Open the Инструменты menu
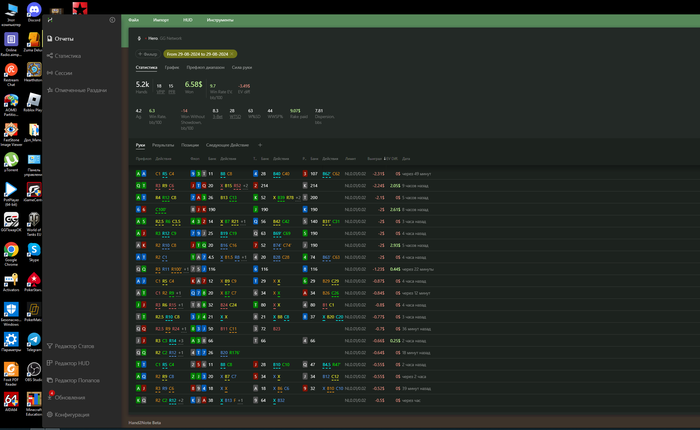 pos(220,20)
